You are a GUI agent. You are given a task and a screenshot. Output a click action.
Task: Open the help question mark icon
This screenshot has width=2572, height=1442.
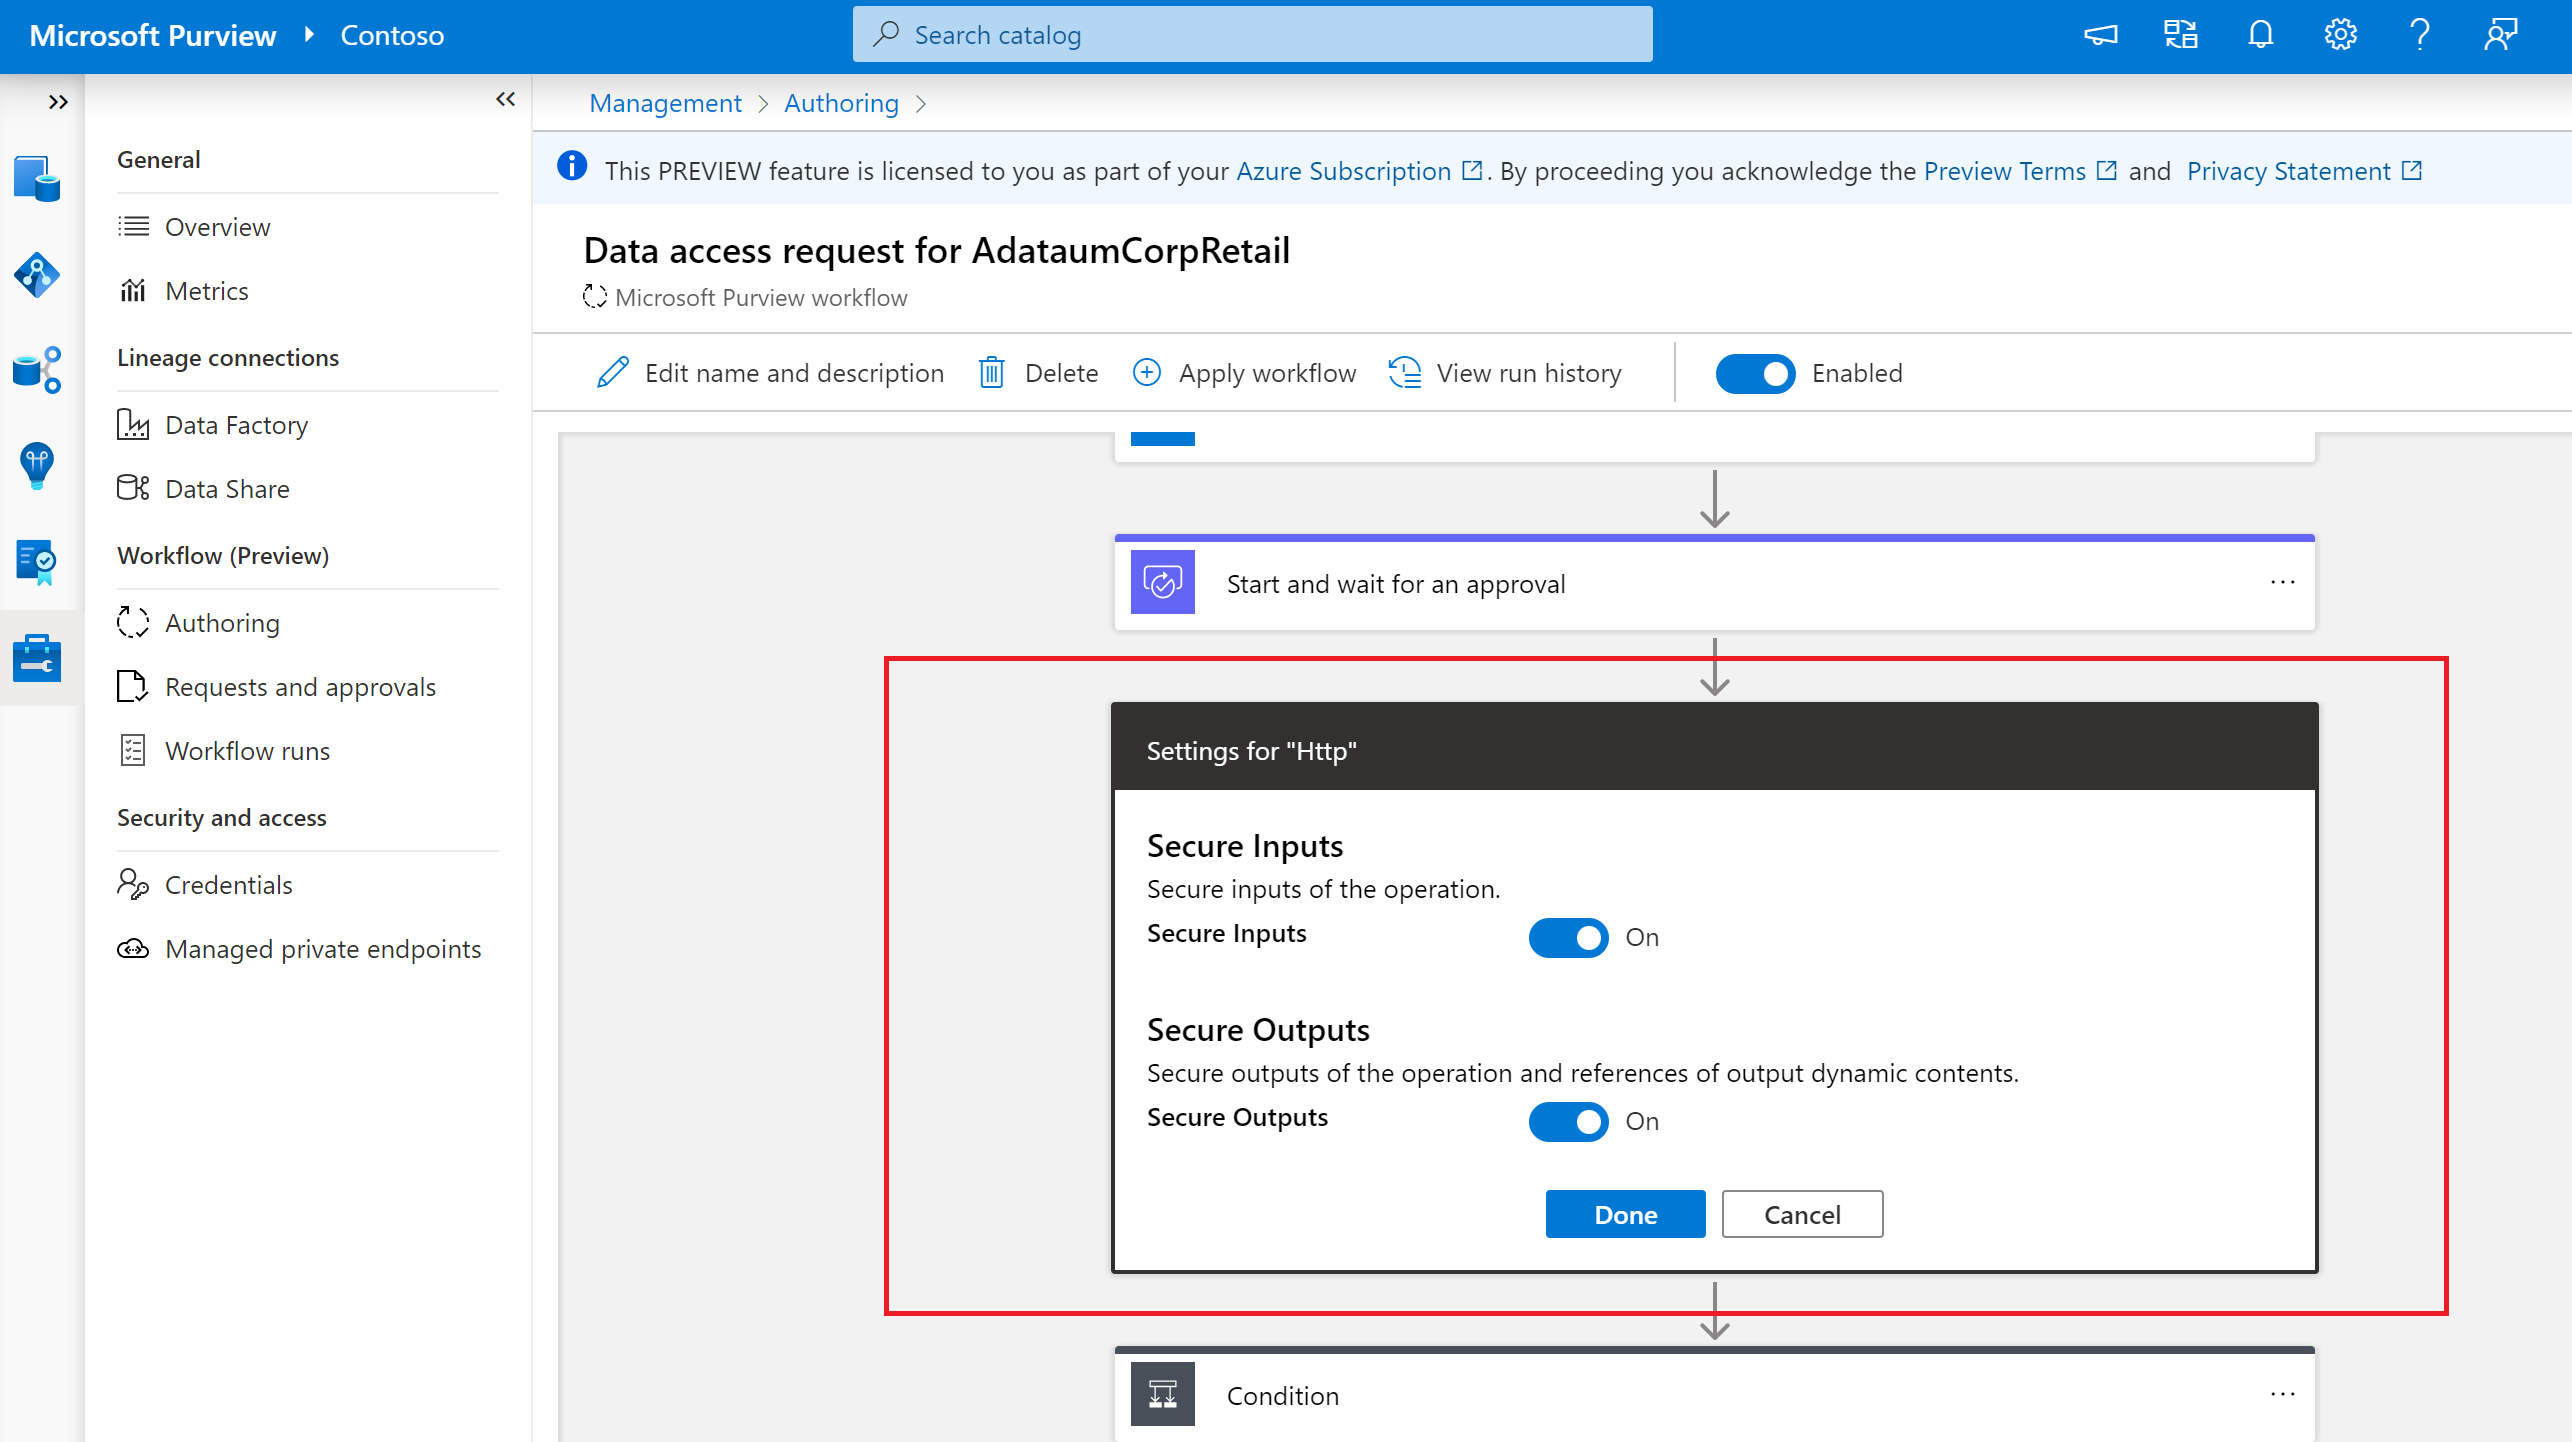pyautogui.click(x=2420, y=35)
